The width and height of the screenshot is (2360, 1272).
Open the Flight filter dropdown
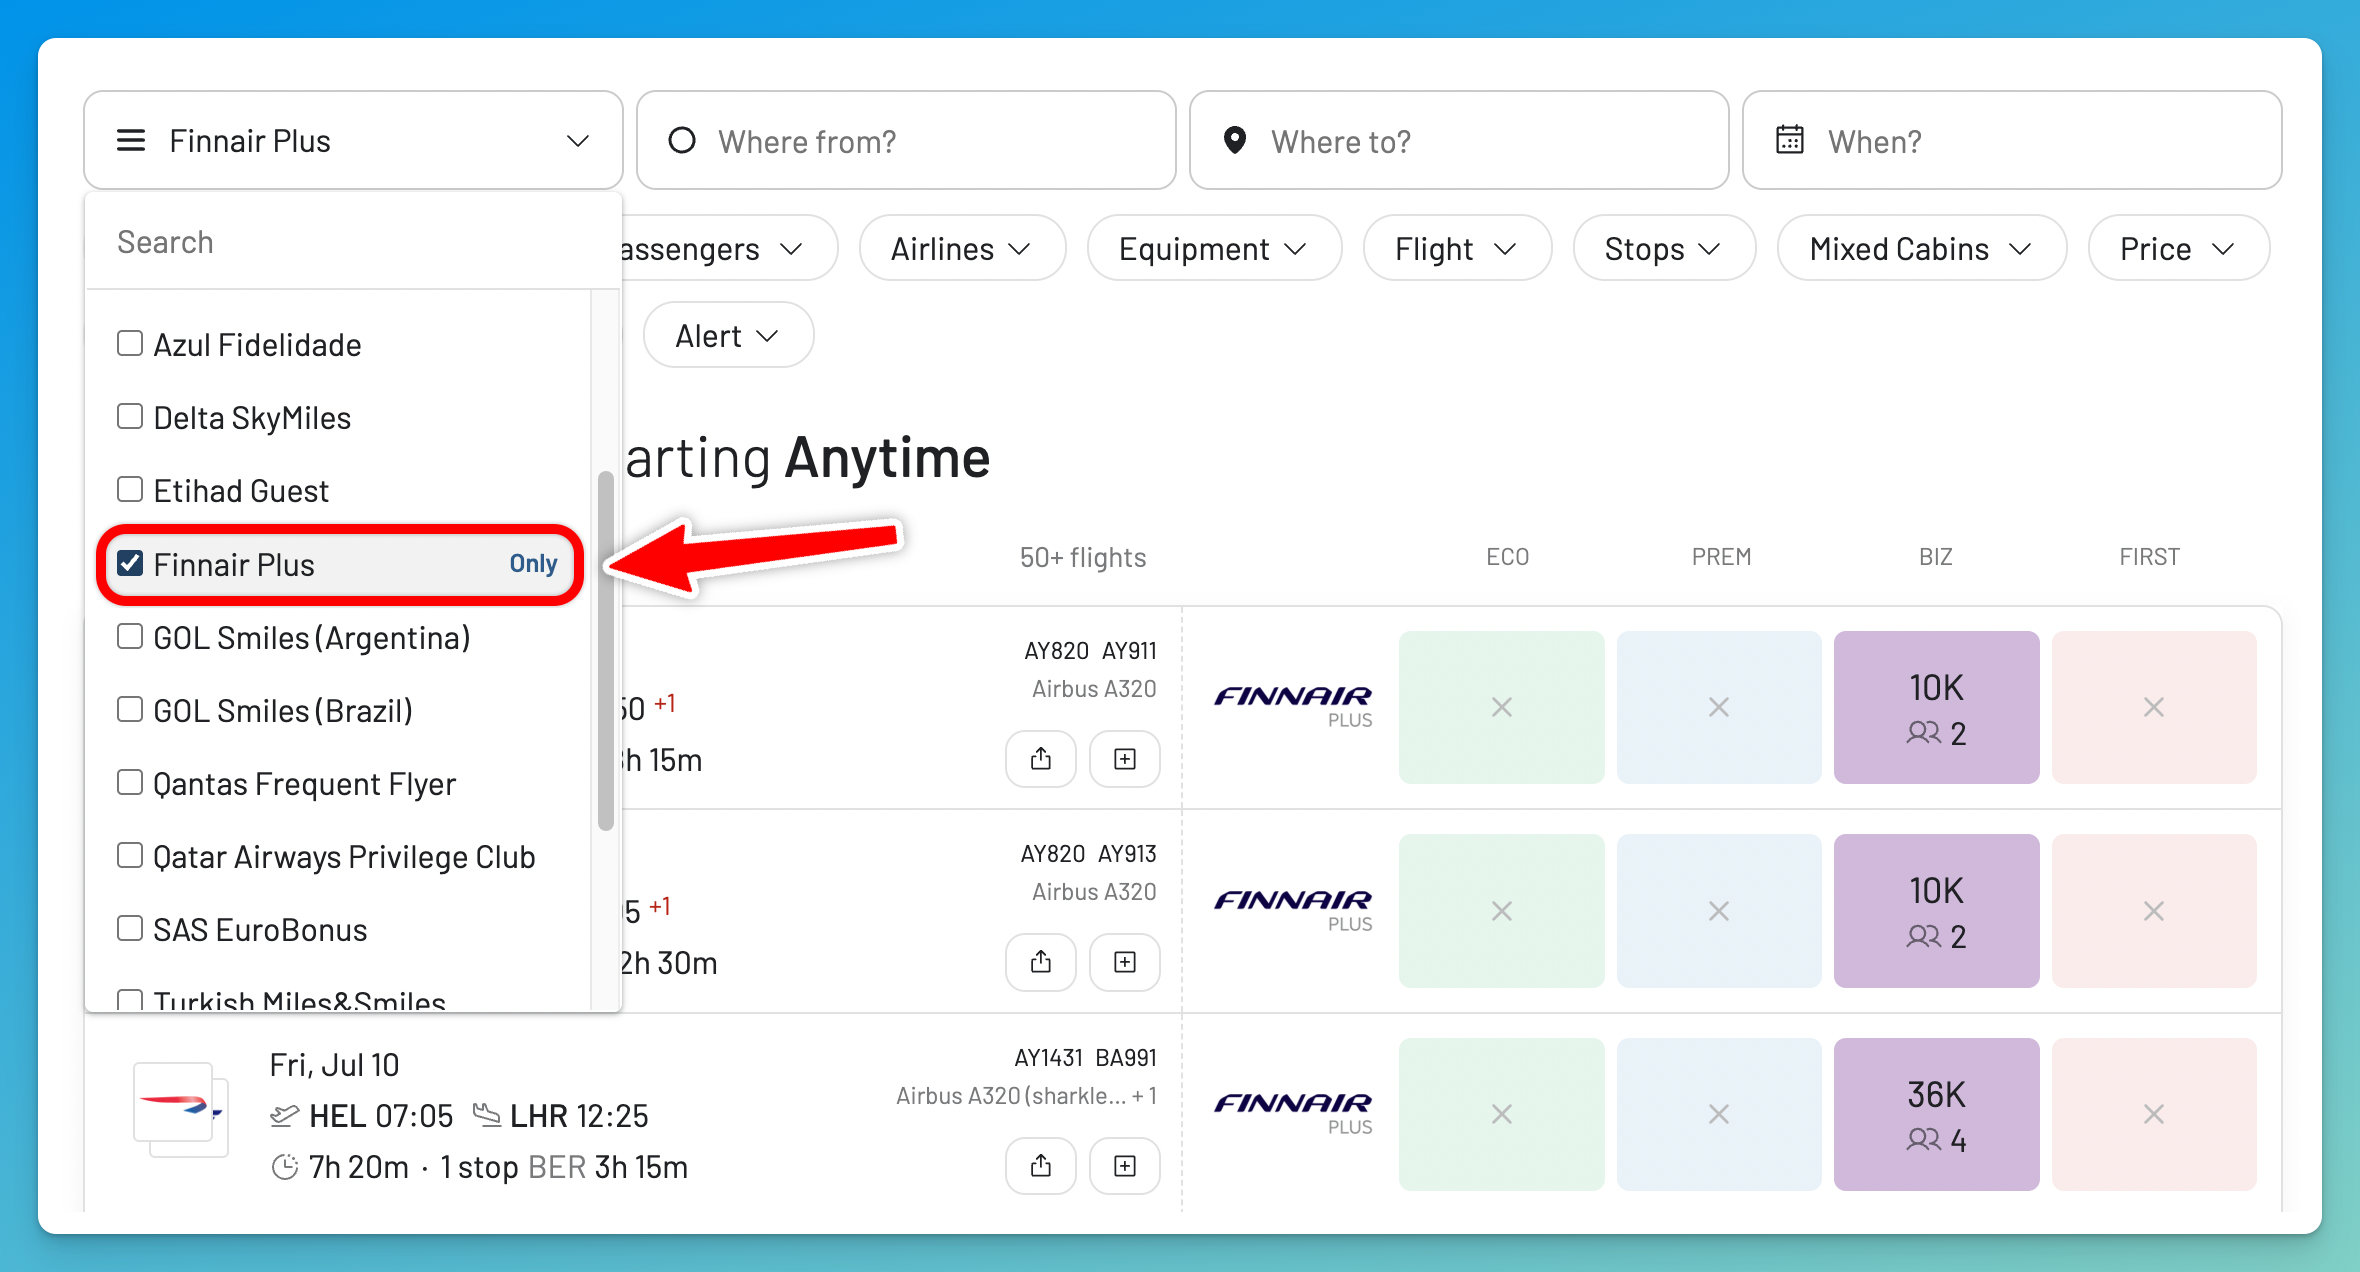click(x=1457, y=248)
